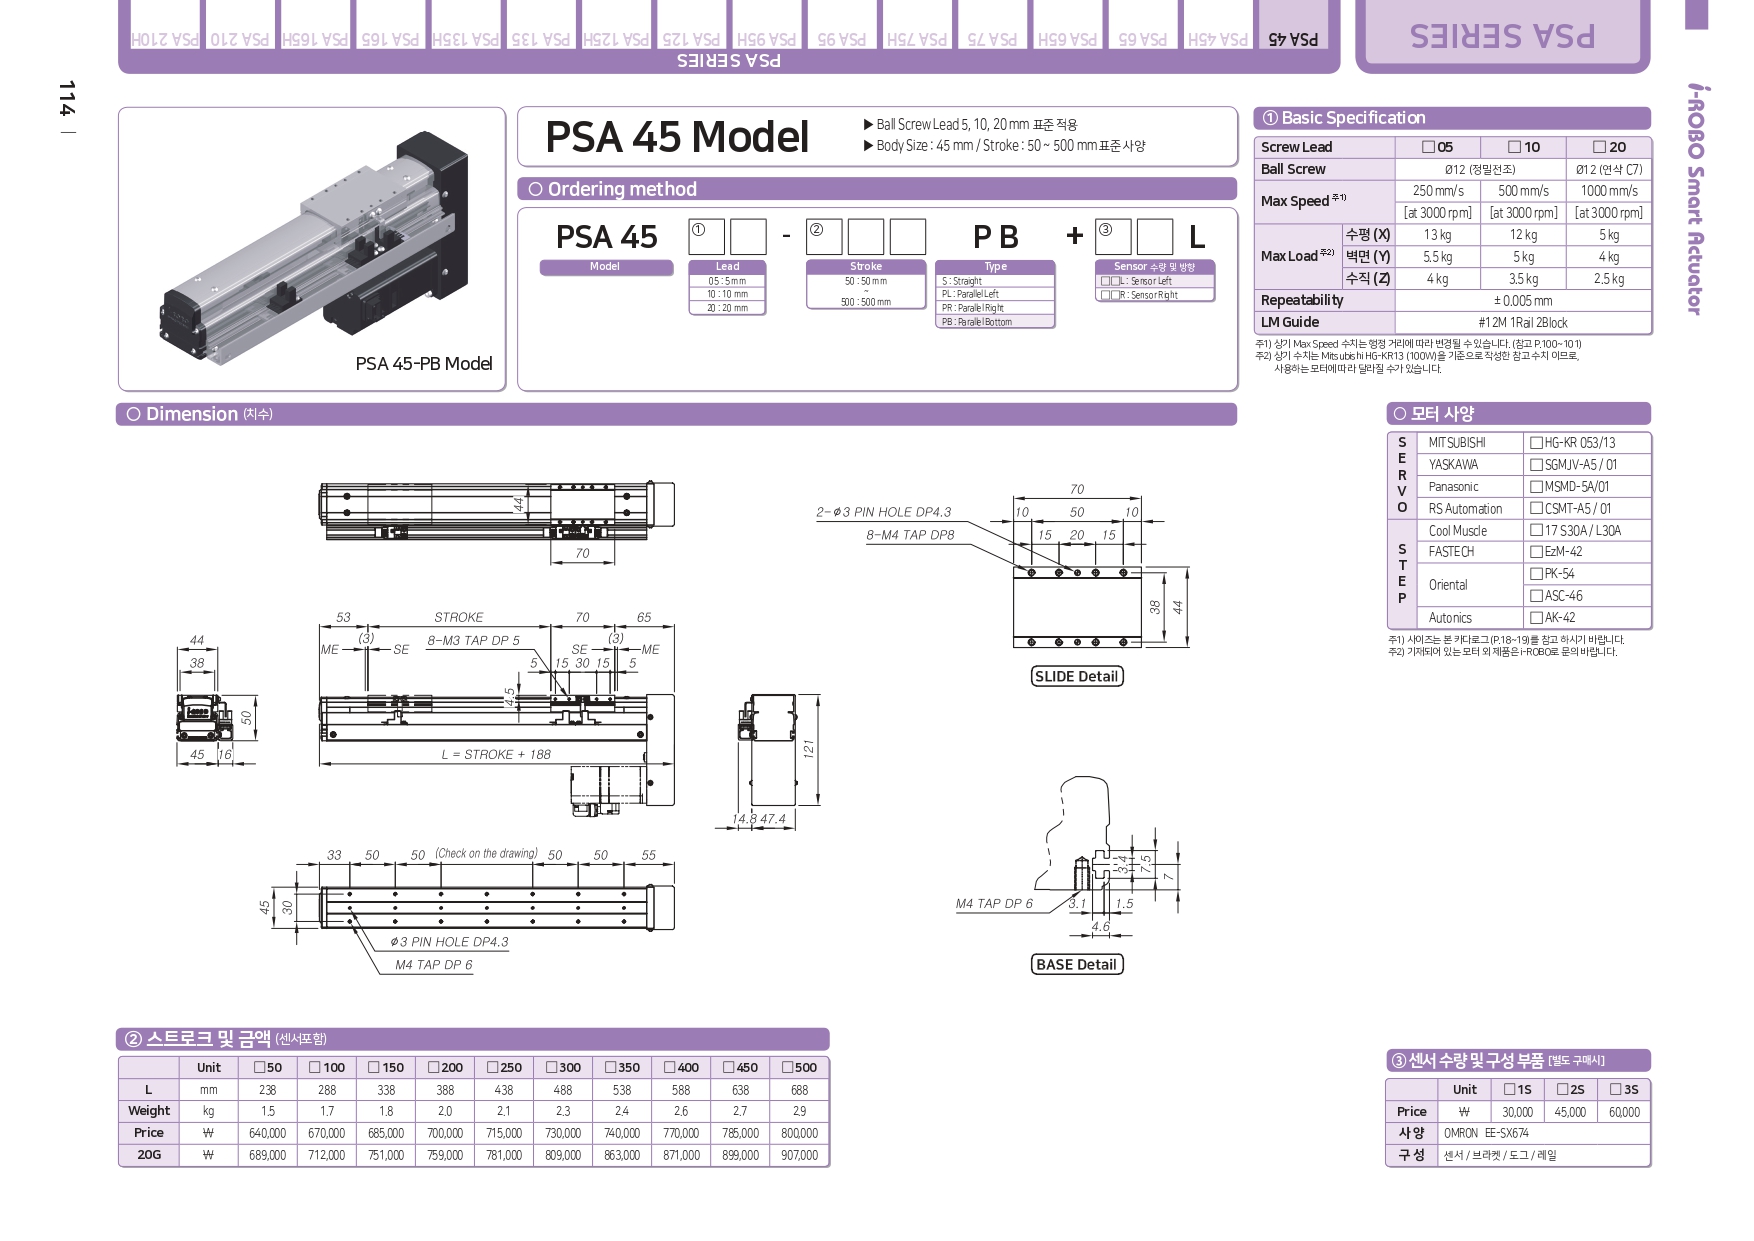The width and height of the screenshot is (1754, 1241).
Task: Click the 'L = STROKE + 188' dimension label
Action: [496, 755]
